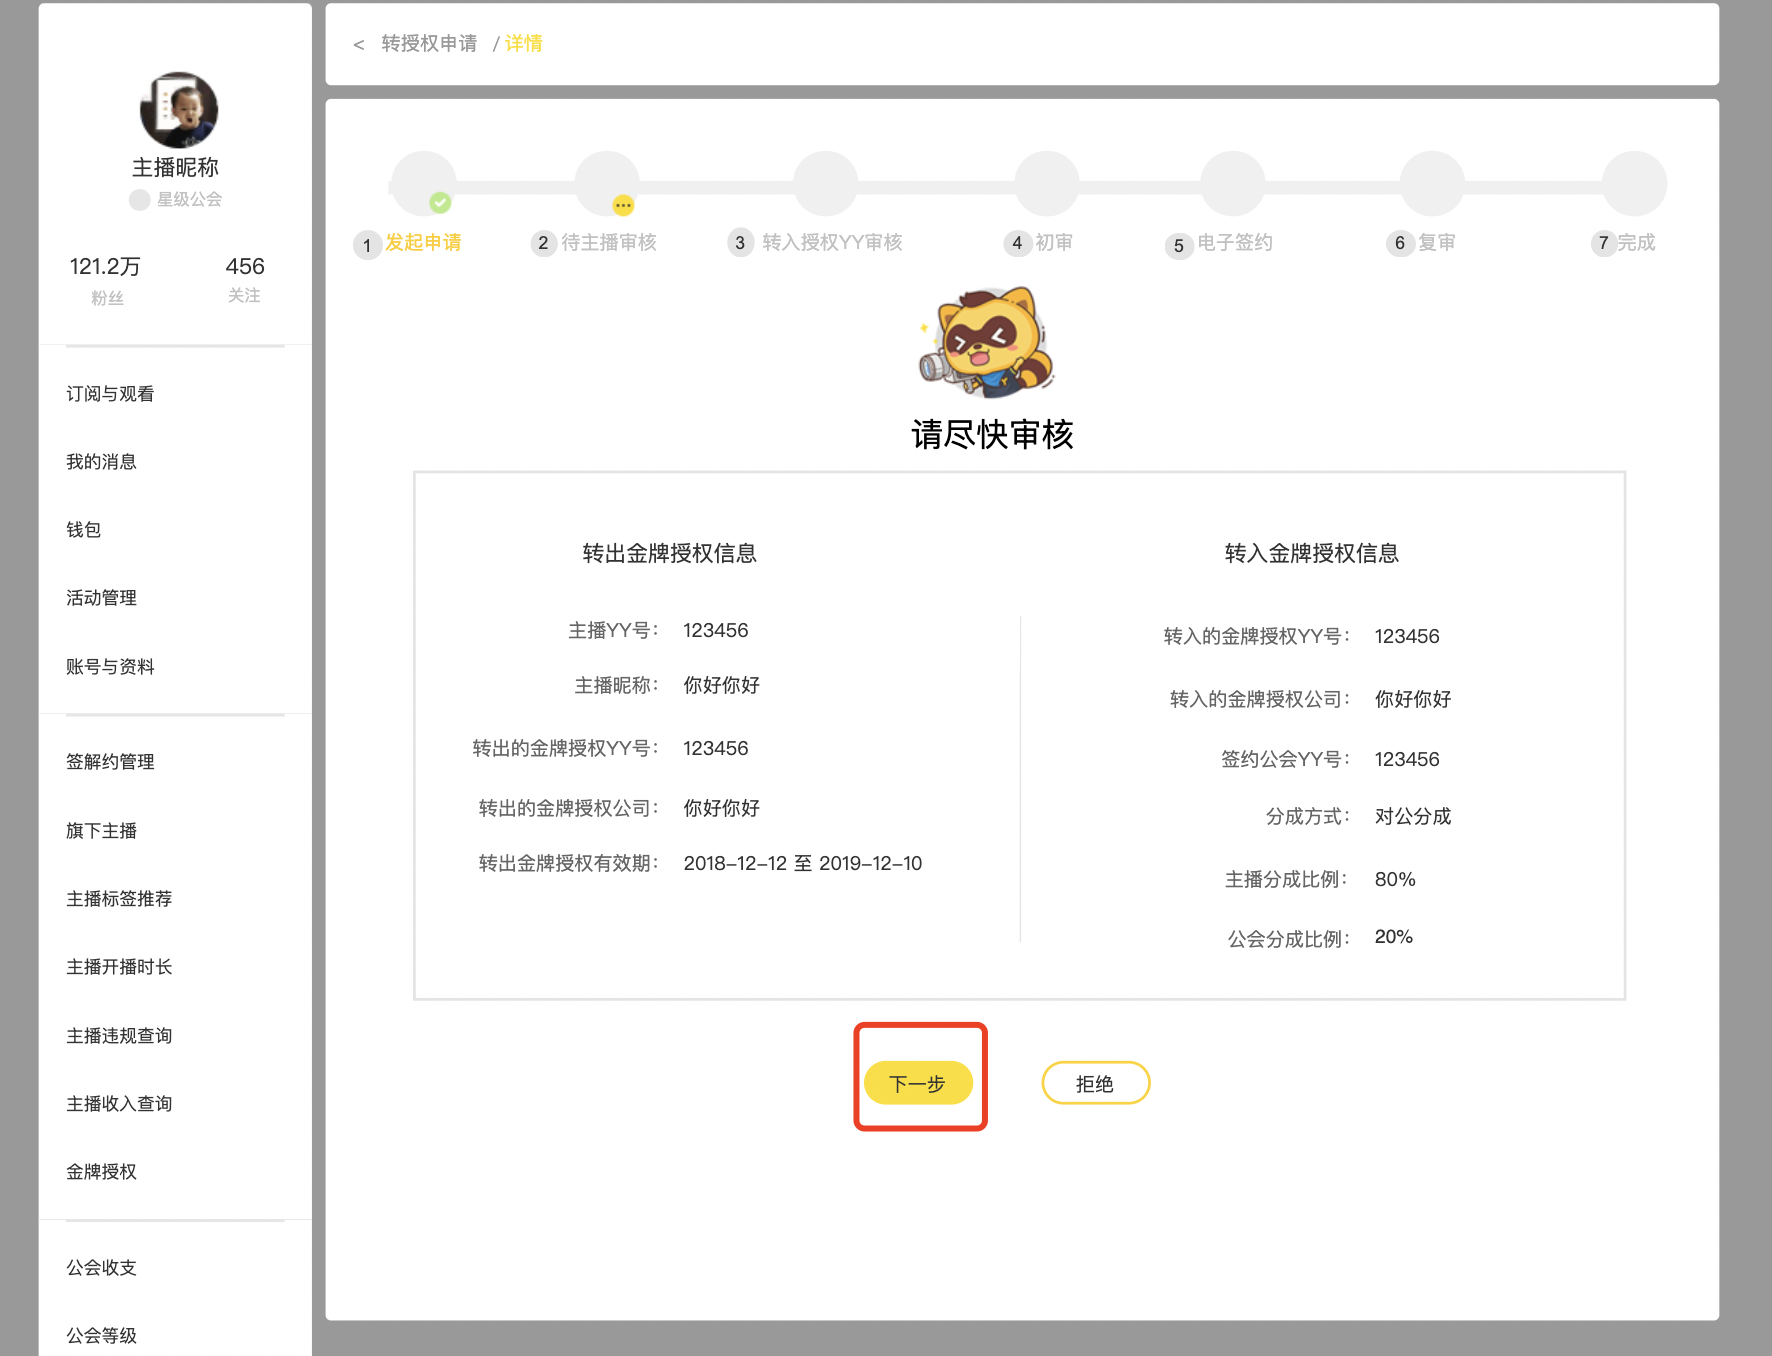Open the 钱包 sidebar entry
Viewport: 1772px width, 1356px height.
[83, 530]
